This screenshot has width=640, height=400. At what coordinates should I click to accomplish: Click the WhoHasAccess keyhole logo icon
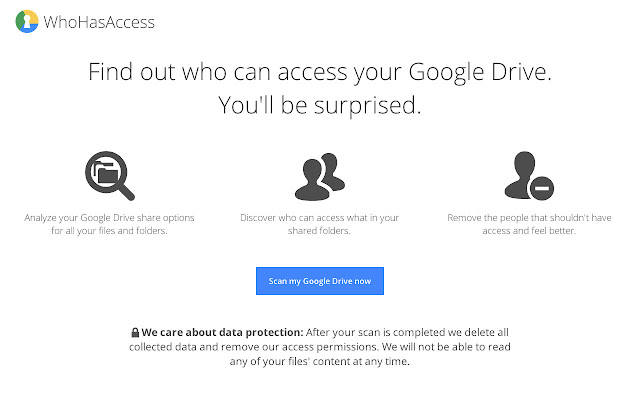click(29, 21)
